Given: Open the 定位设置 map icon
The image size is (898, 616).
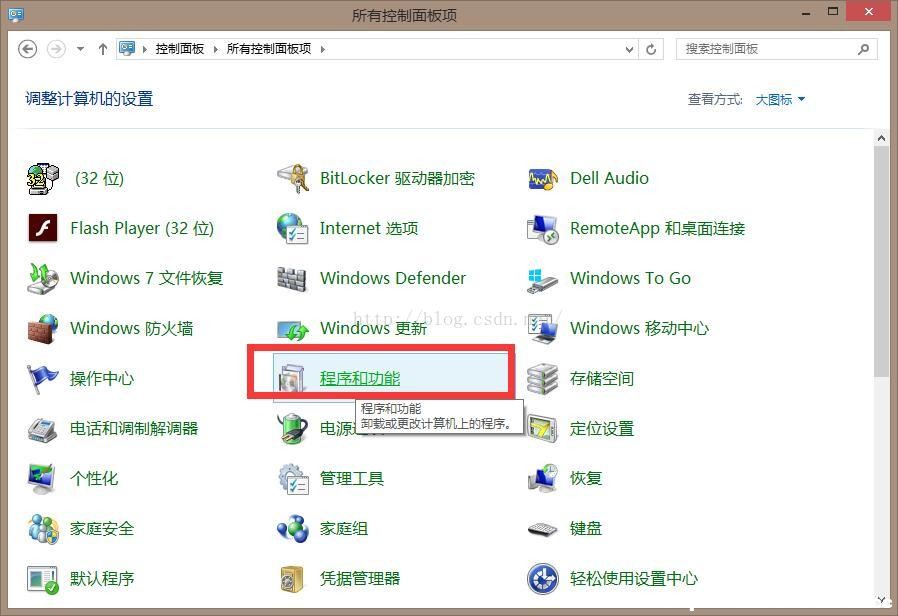Looking at the screenshot, I should click(543, 429).
